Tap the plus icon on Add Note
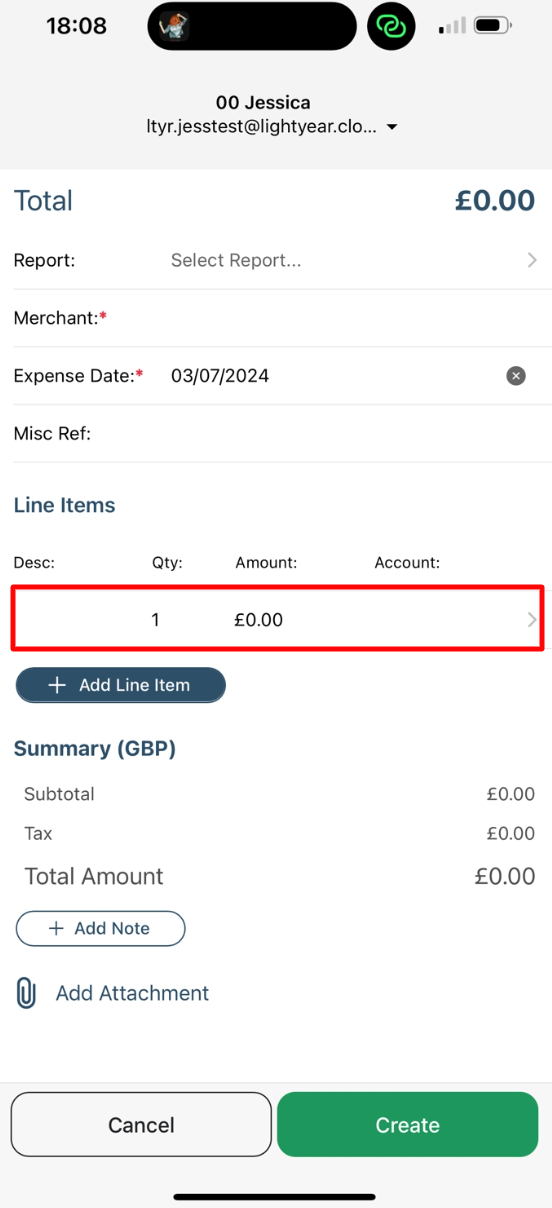The width and height of the screenshot is (552, 1208). pyautogui.click(x=56, y=928)
